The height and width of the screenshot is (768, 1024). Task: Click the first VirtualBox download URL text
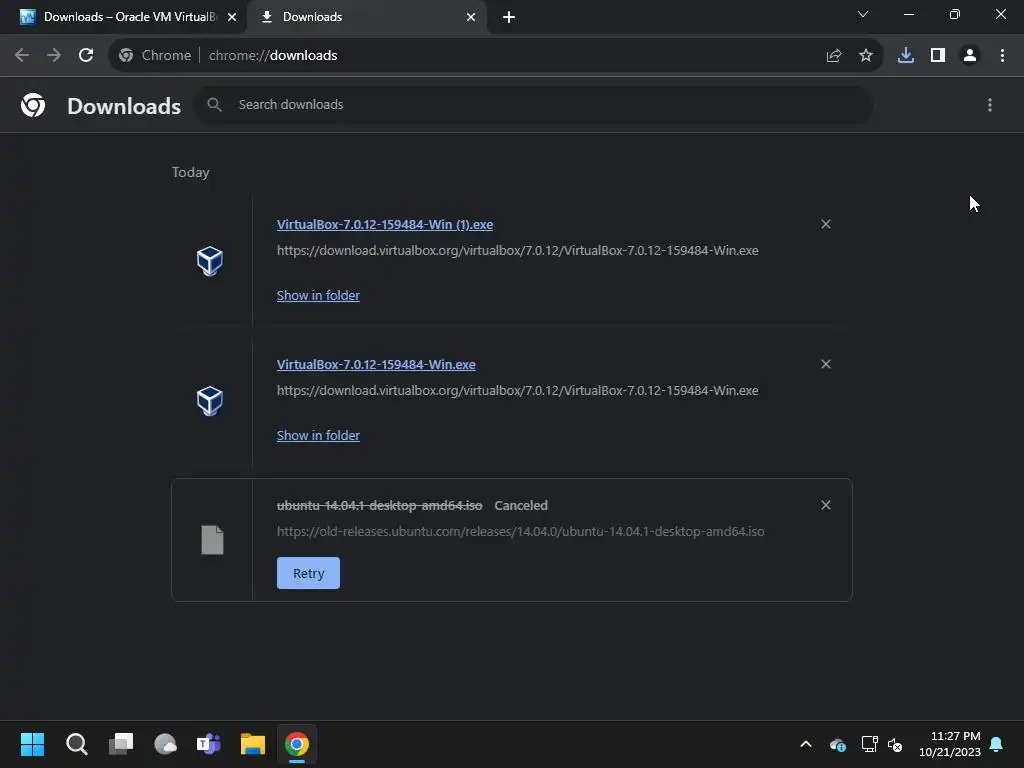coord(517,250)
